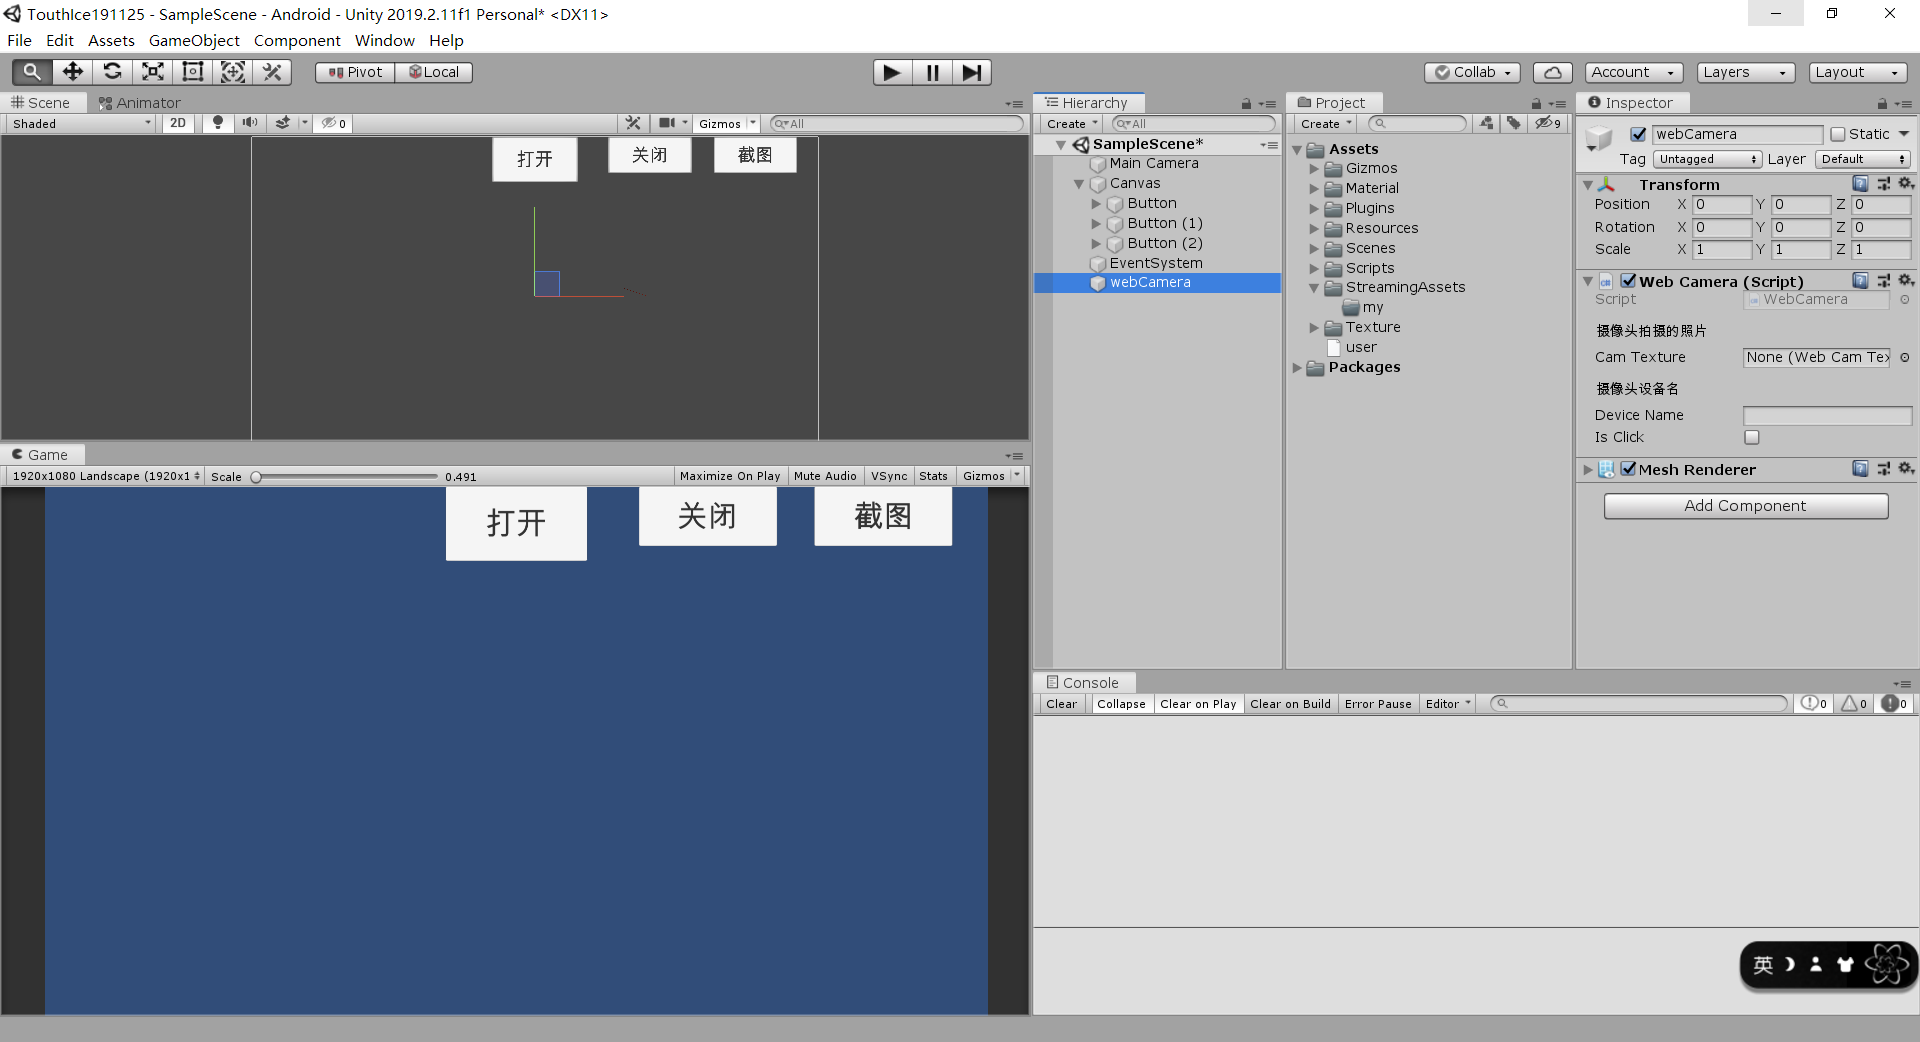Click Collapse in Console
Screen dimensions: 1920x1042
[1121, 704]
